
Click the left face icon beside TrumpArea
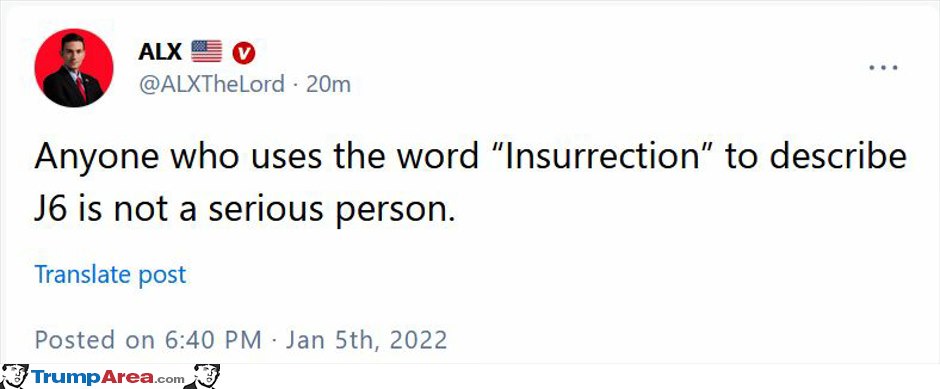(14, 376)
